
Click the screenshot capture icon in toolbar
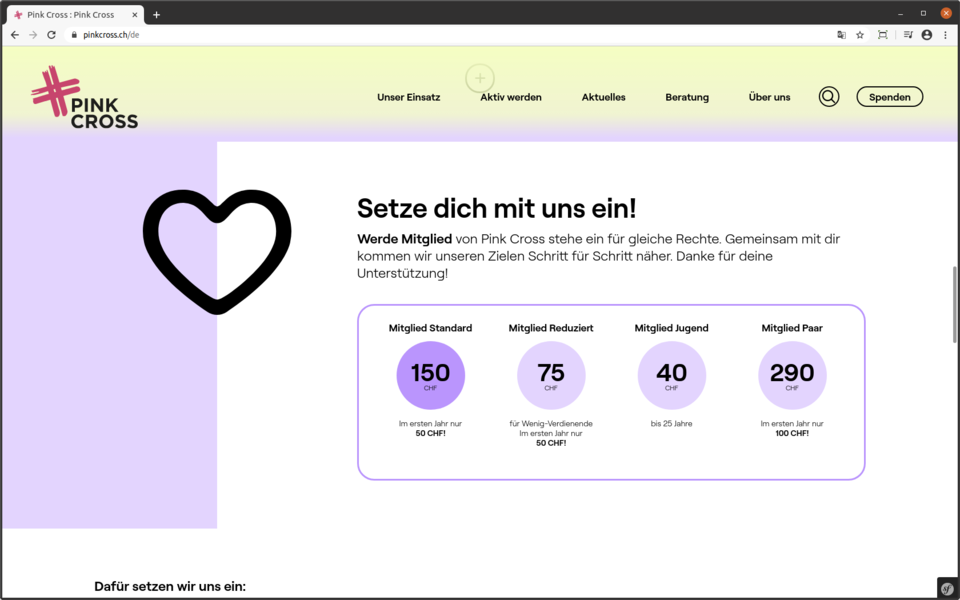883,35
